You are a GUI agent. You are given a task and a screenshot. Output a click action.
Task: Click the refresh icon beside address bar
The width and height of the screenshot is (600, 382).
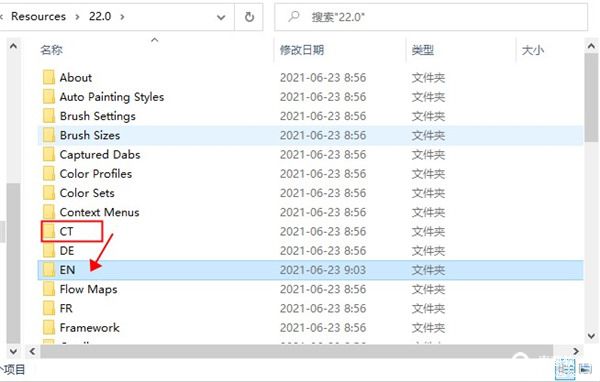tap(249, 17)
